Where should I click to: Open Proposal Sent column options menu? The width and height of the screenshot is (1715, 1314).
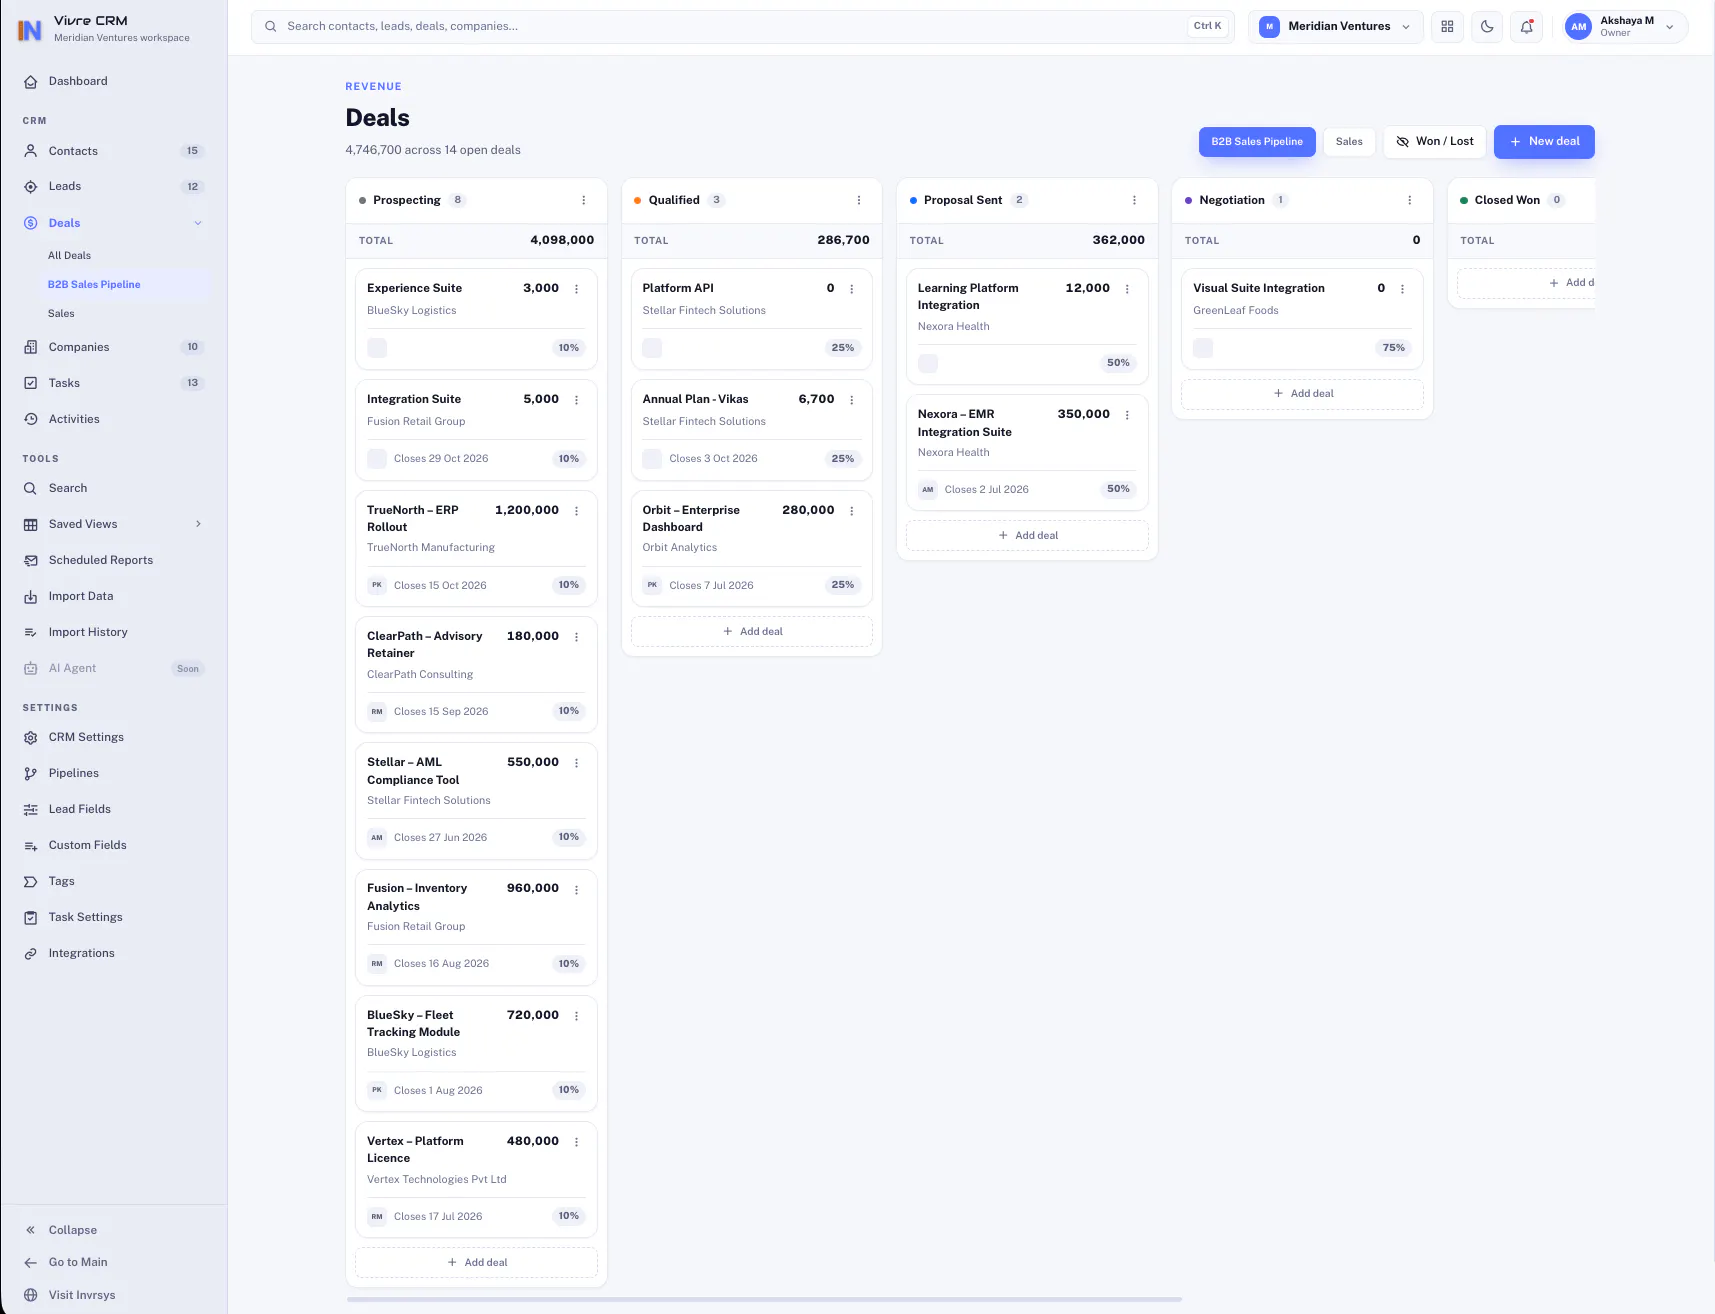point(1134,200)
